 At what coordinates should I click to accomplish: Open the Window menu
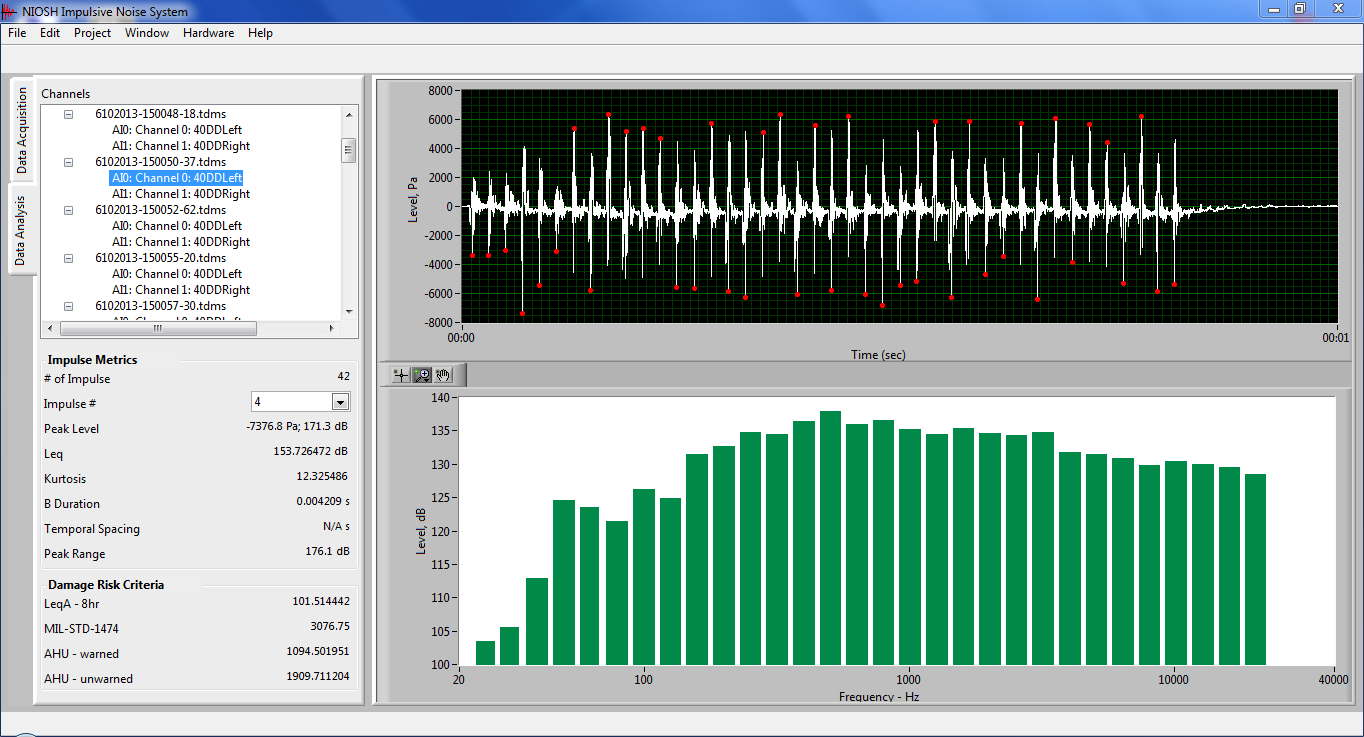(x=146, y=32)
